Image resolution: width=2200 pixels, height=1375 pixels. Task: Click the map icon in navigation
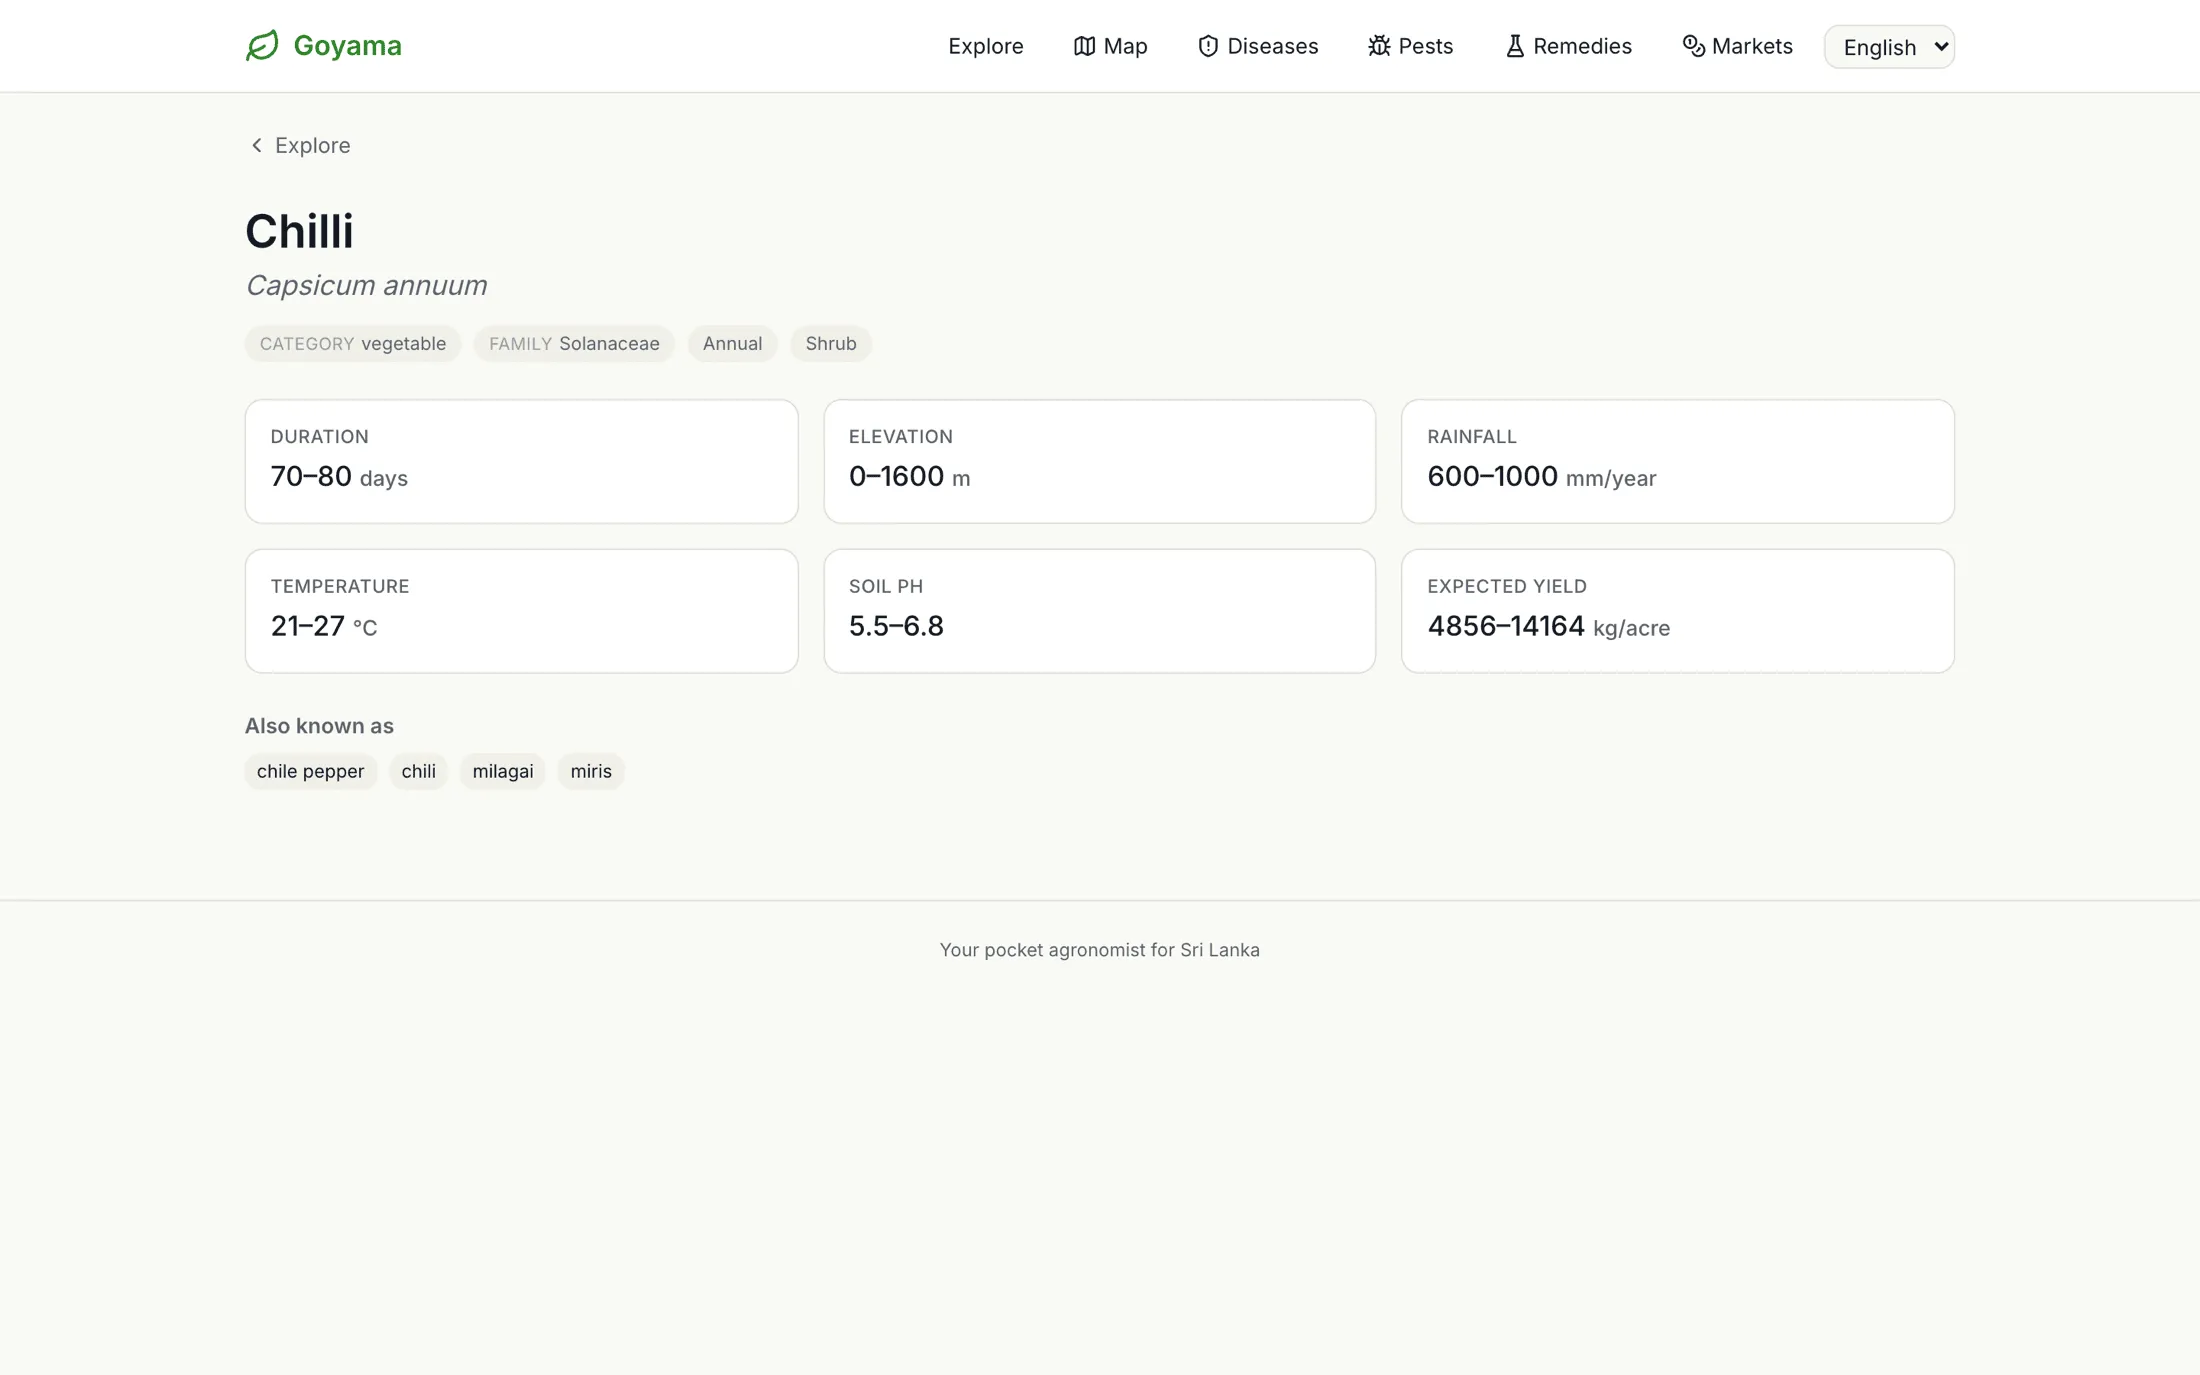[x=1084, y=46]
